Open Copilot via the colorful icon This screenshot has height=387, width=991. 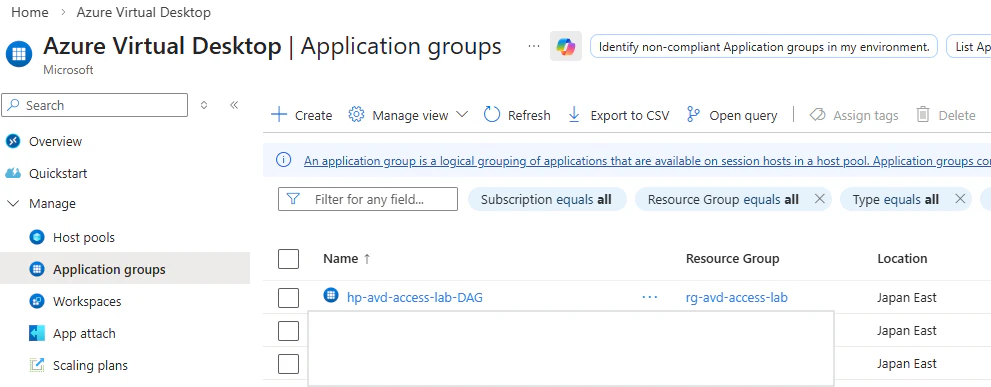tap(566, 46)
